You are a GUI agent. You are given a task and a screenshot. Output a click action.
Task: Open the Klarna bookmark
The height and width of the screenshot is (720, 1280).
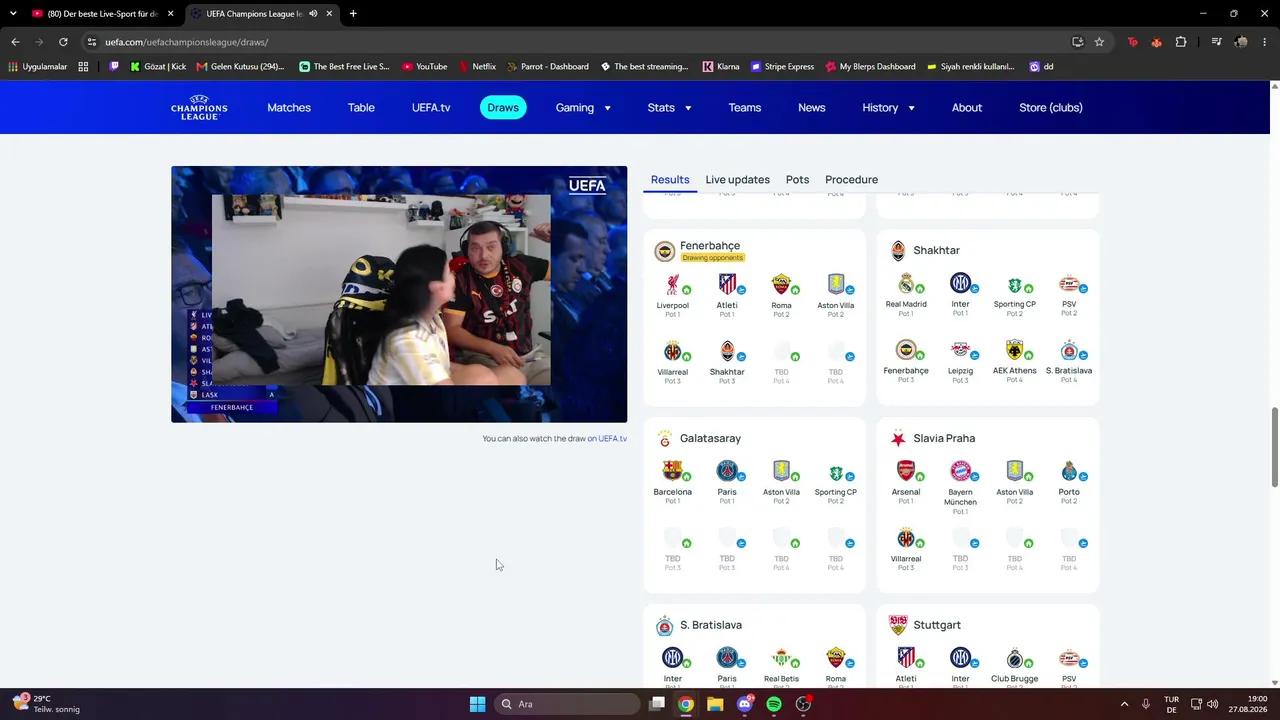[x=721, y=67]
